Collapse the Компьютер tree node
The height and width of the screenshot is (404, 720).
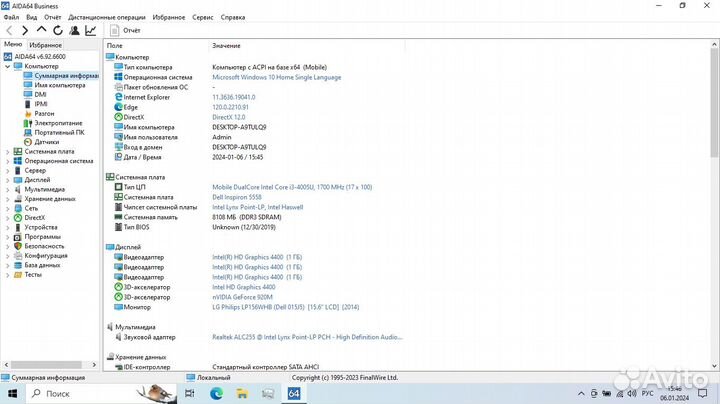pyautogui.click(x=8, y=66)
